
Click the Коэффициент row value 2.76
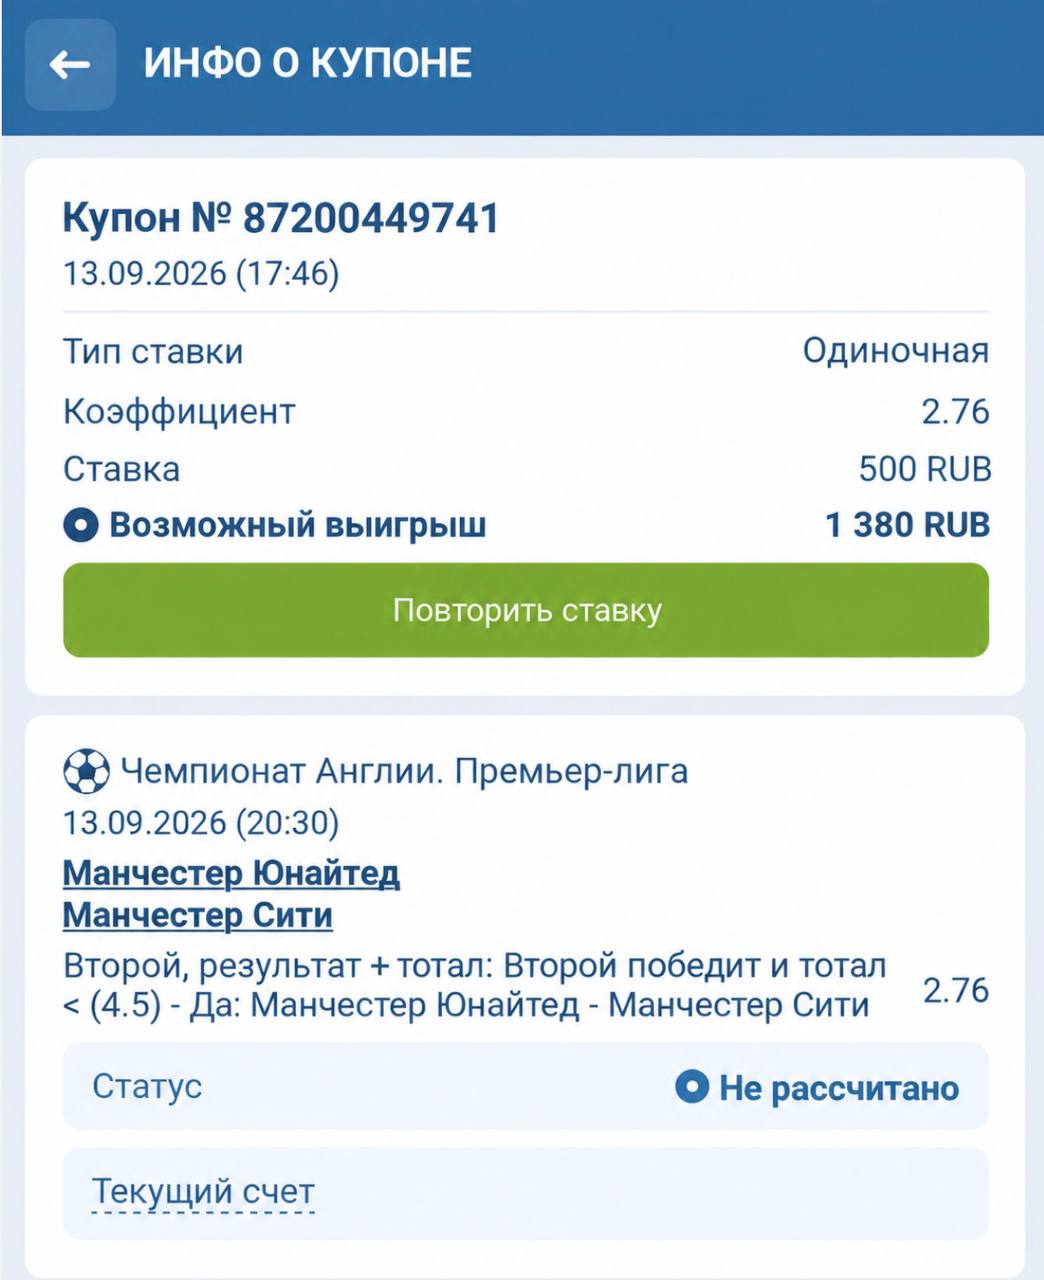click(x=956, y=411)
